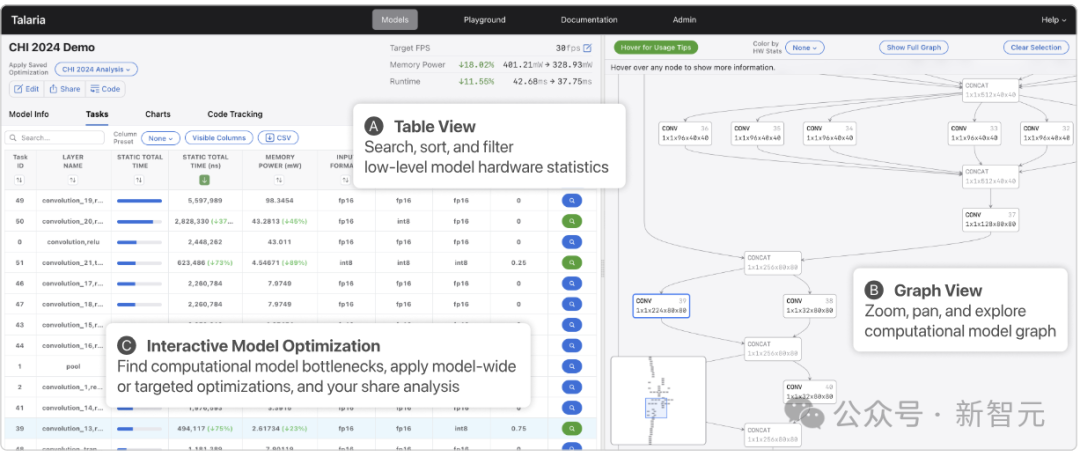Open the Playground page in the top navigation
This screenshot has width=1080, height=457.
coord(484,20)
